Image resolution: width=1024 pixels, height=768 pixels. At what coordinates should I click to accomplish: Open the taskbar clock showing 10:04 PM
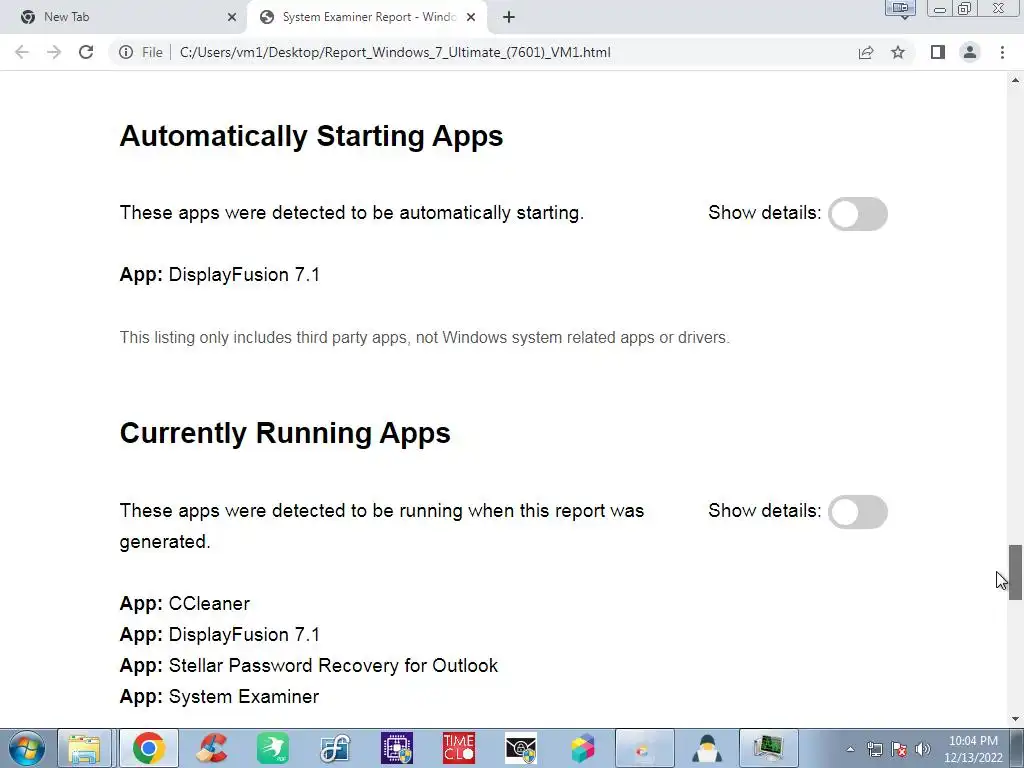(x=973, y=749)
